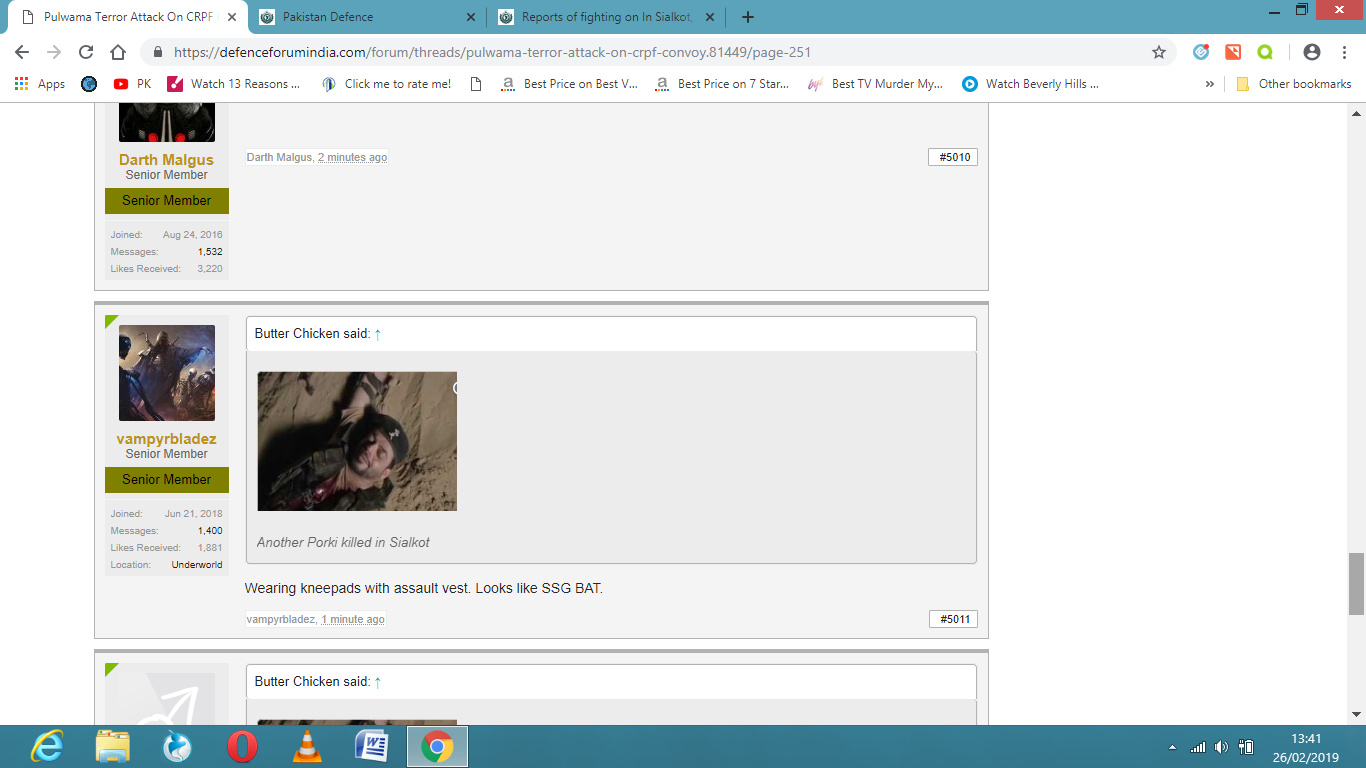Open the Other bookmarks folder

[x=1294, y=84]
